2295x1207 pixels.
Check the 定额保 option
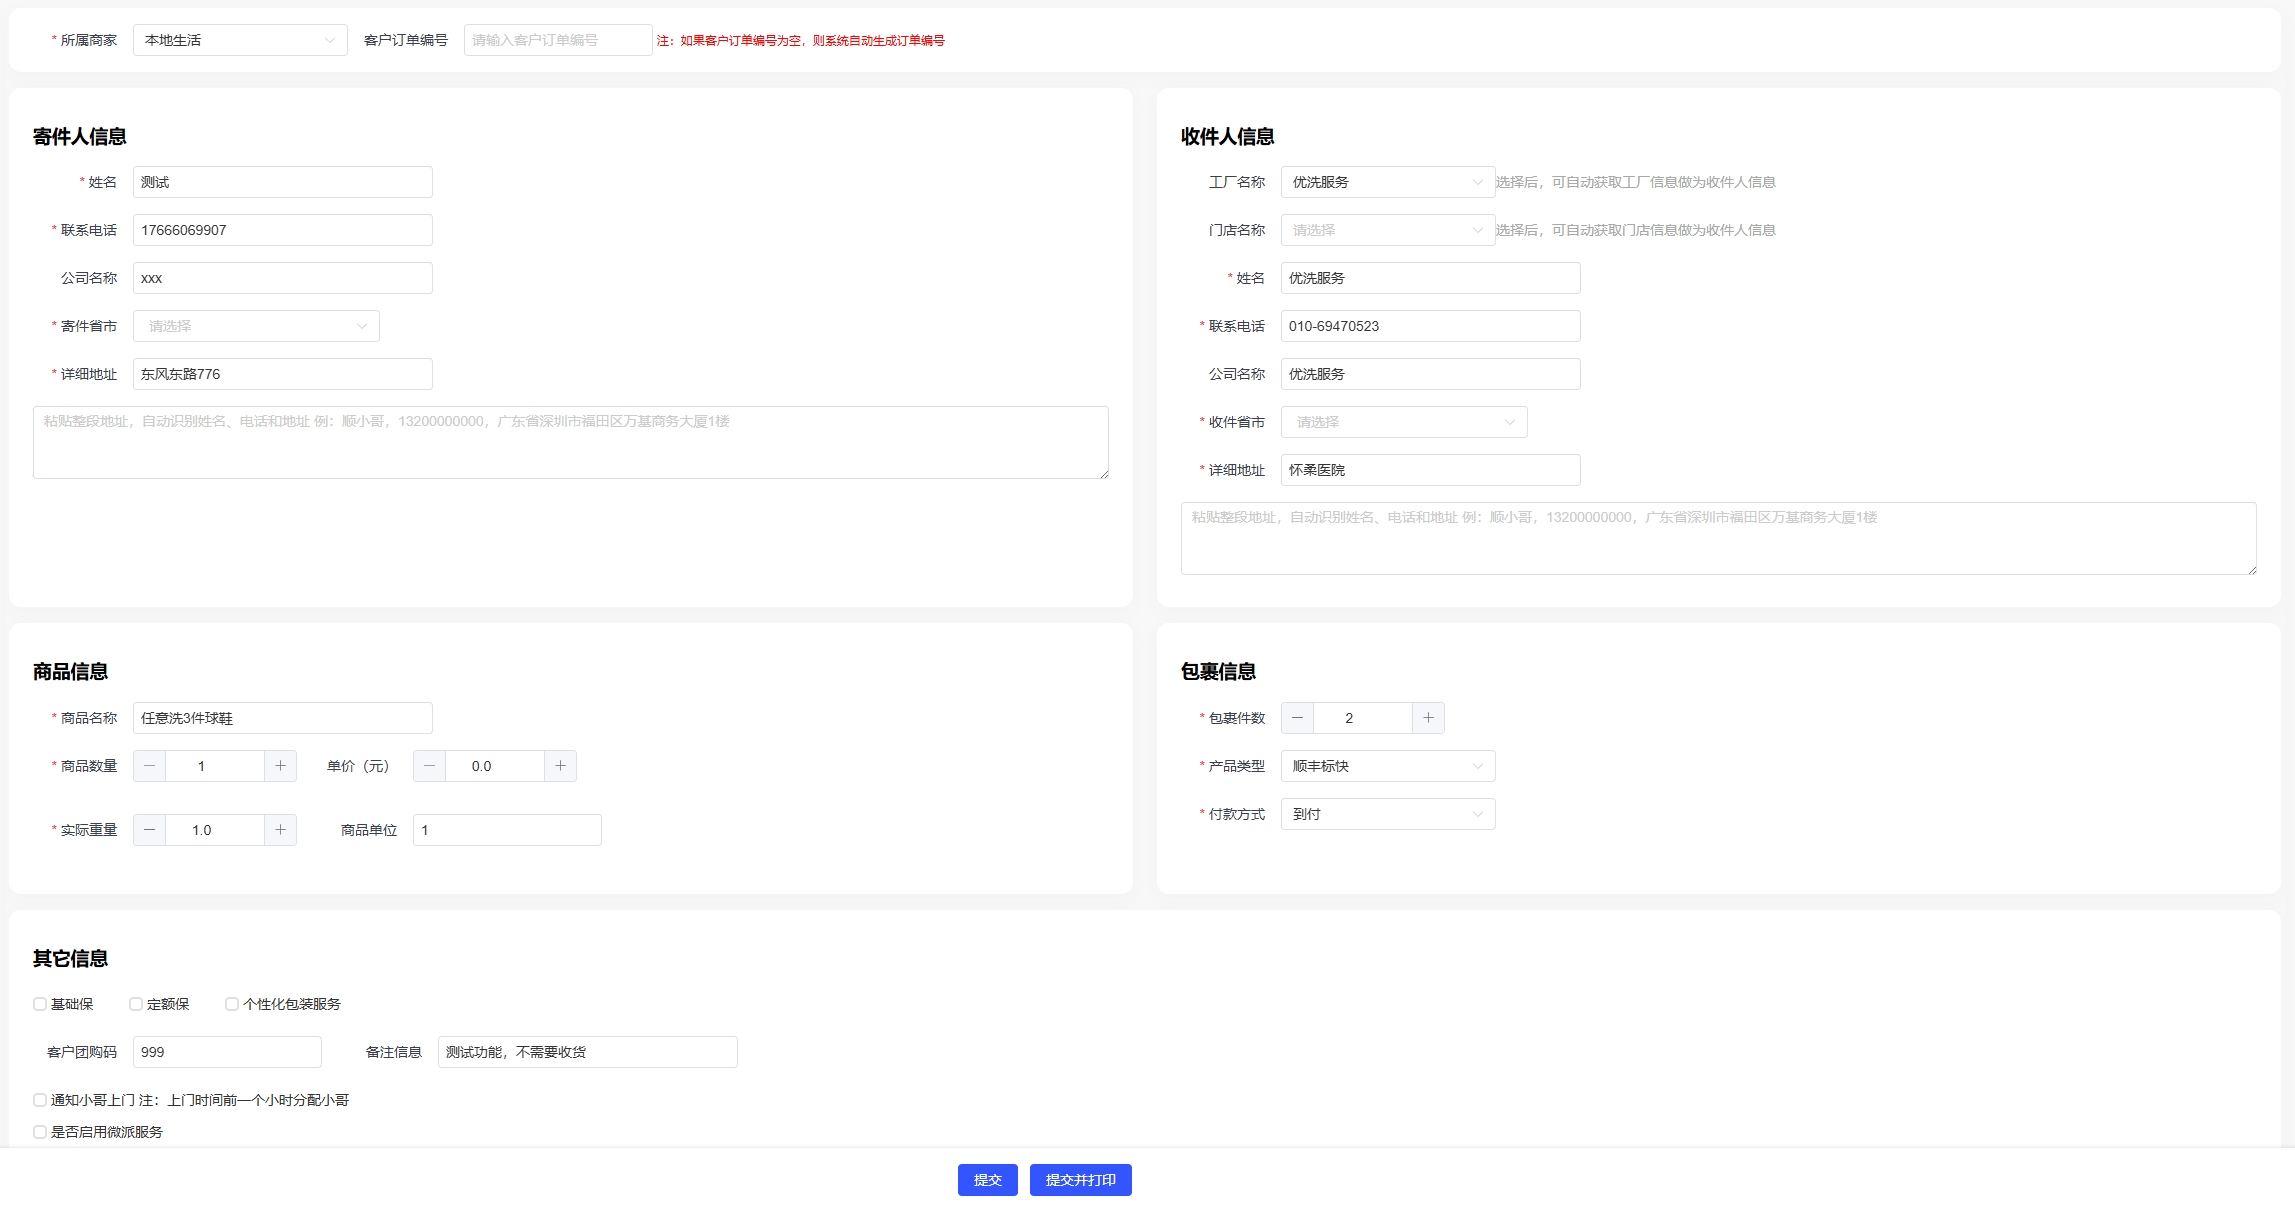click(136, 1004)
